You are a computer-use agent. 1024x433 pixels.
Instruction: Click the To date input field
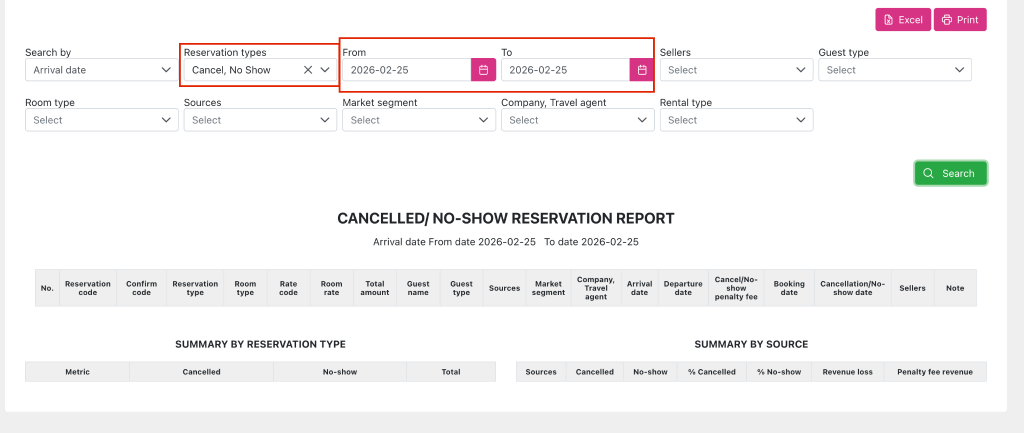(564, 70)
